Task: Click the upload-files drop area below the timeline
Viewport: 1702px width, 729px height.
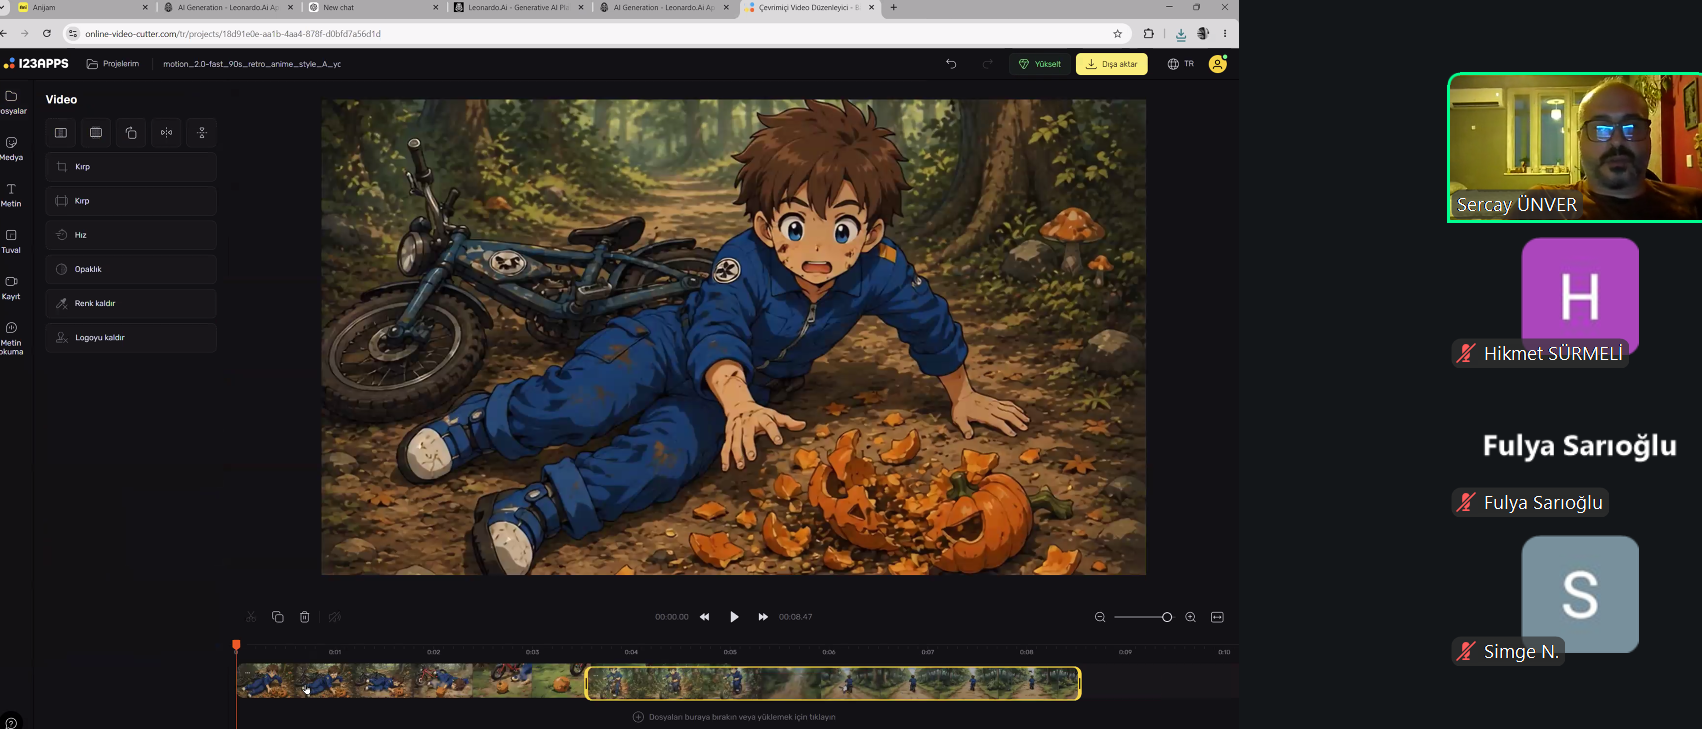Action: coord(734,717)
